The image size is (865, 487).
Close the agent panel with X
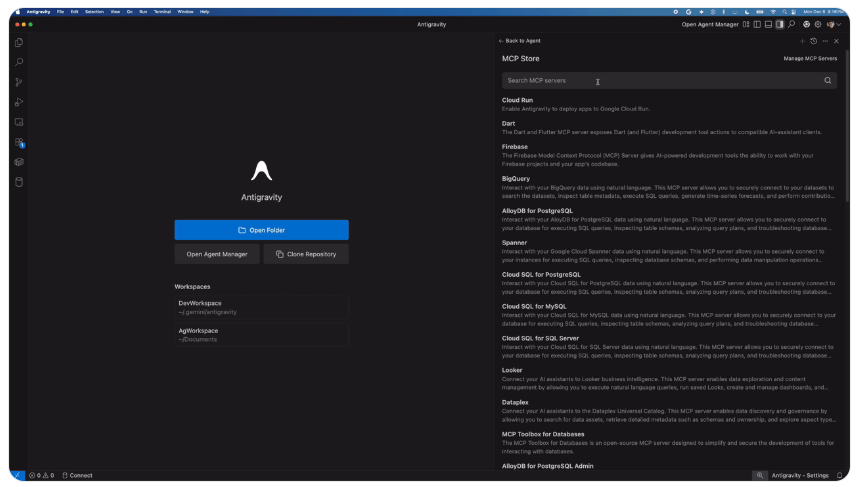tap(836, 41)
